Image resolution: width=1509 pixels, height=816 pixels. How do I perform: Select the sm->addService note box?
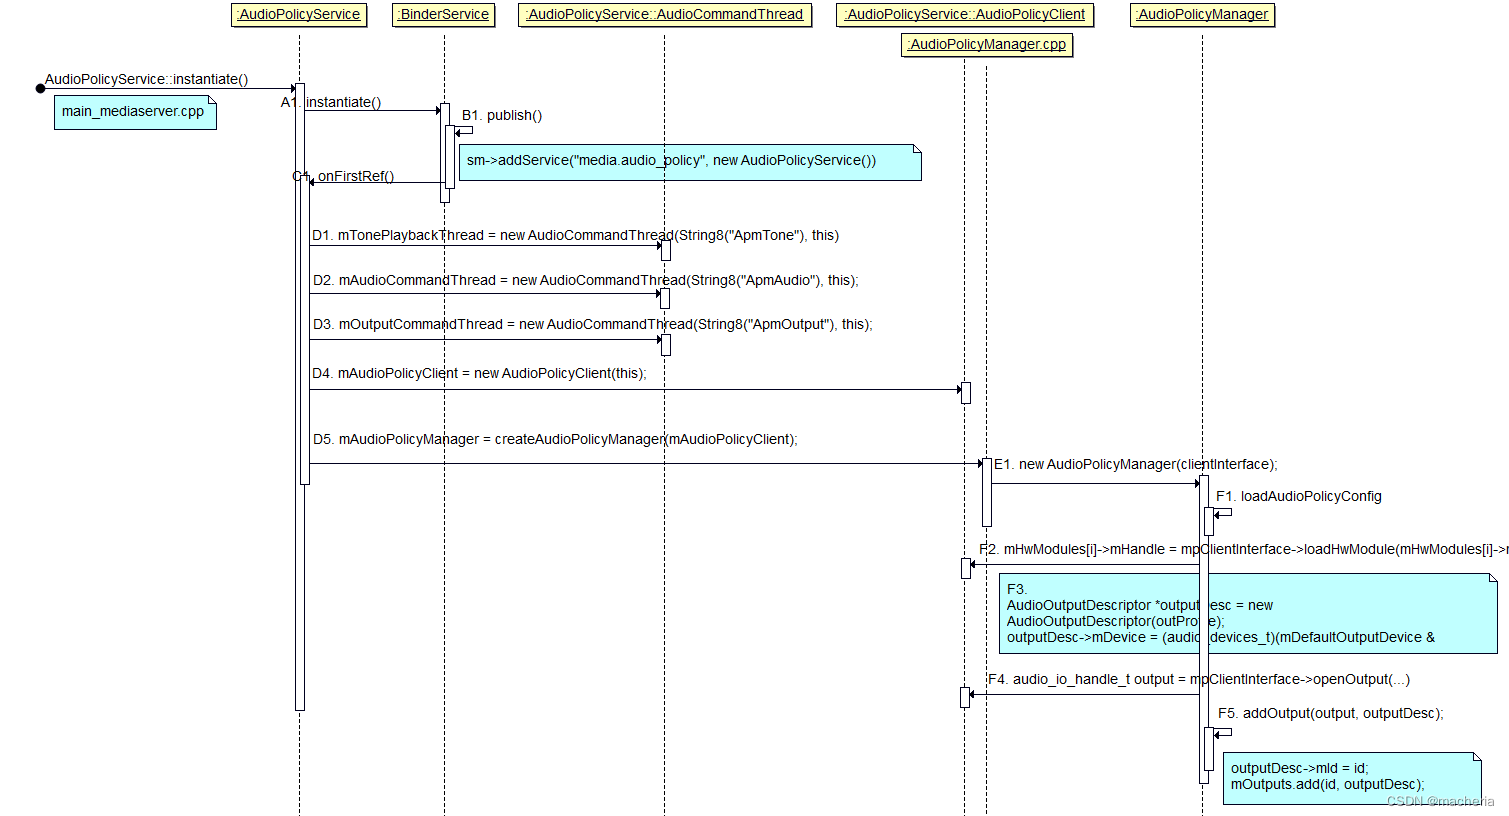pyautogui.click(x=689, y=162)
